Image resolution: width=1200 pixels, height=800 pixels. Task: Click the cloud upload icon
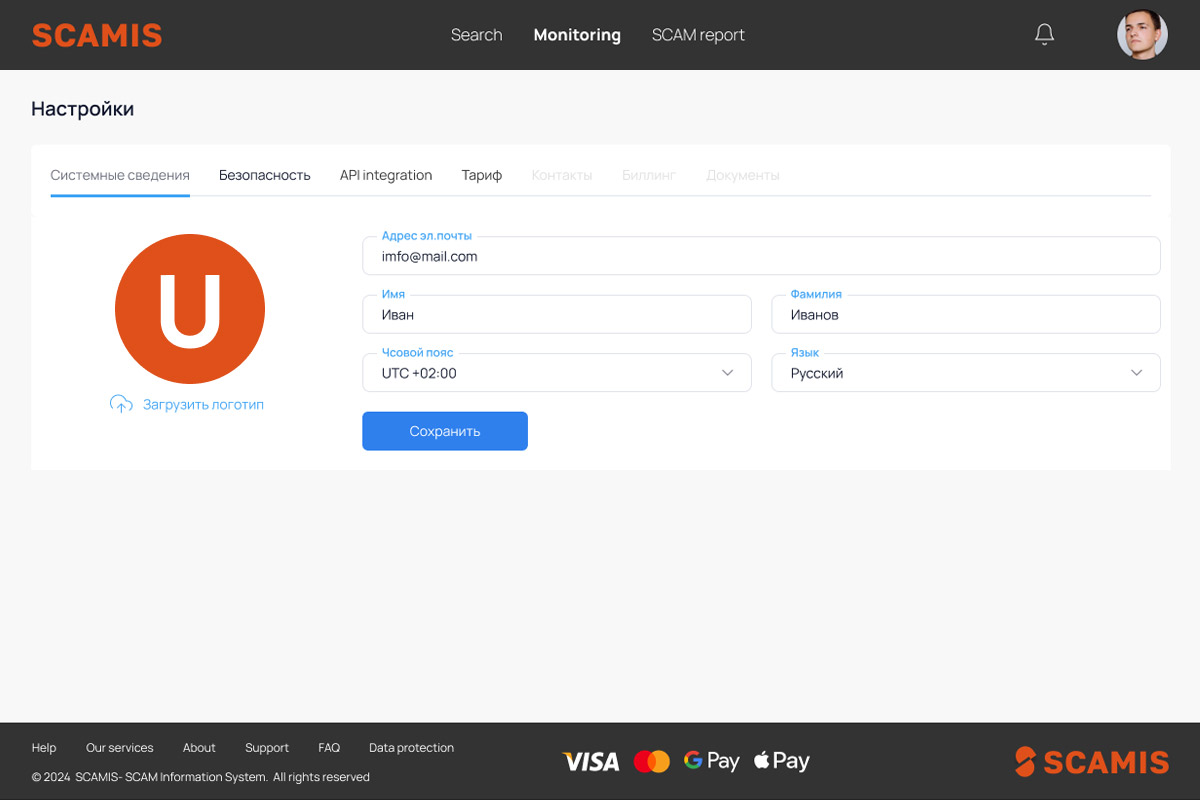click(x=121, y=404)
